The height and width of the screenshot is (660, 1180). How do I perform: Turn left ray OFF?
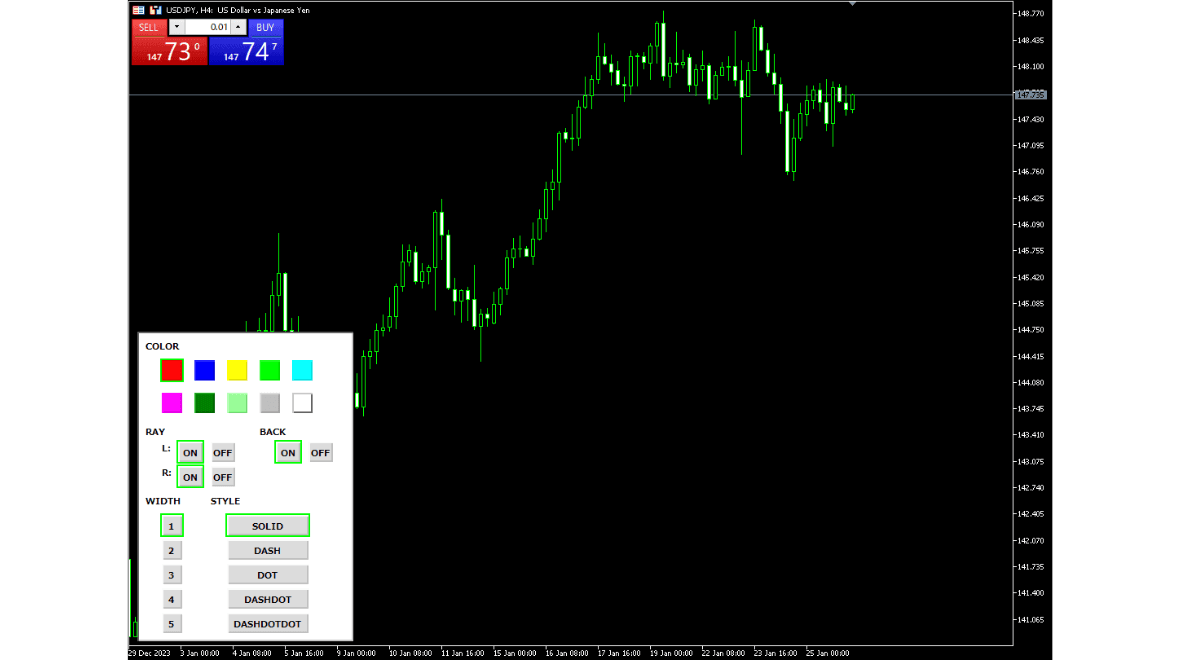(223, 452)
